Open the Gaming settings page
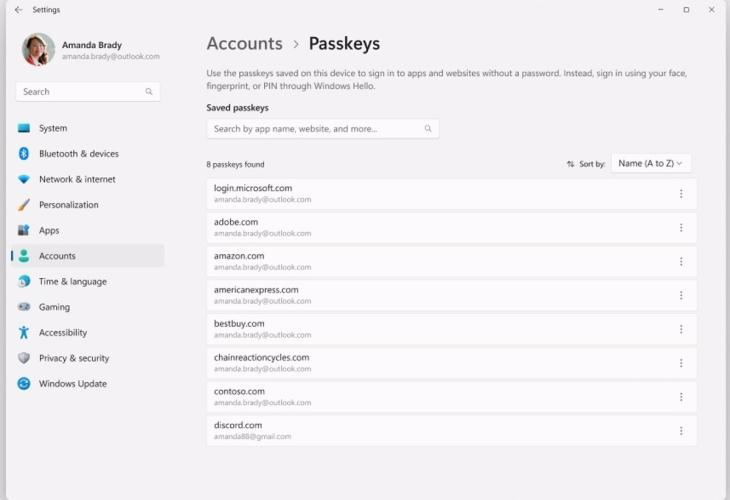This screenshot has width=730, height=500. [x=54, y=307]
